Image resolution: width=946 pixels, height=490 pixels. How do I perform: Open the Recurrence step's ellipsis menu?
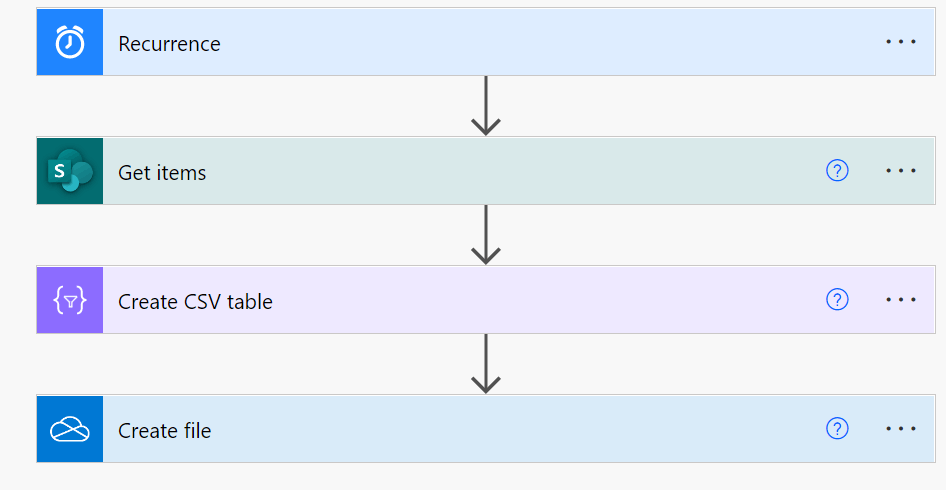901,42
